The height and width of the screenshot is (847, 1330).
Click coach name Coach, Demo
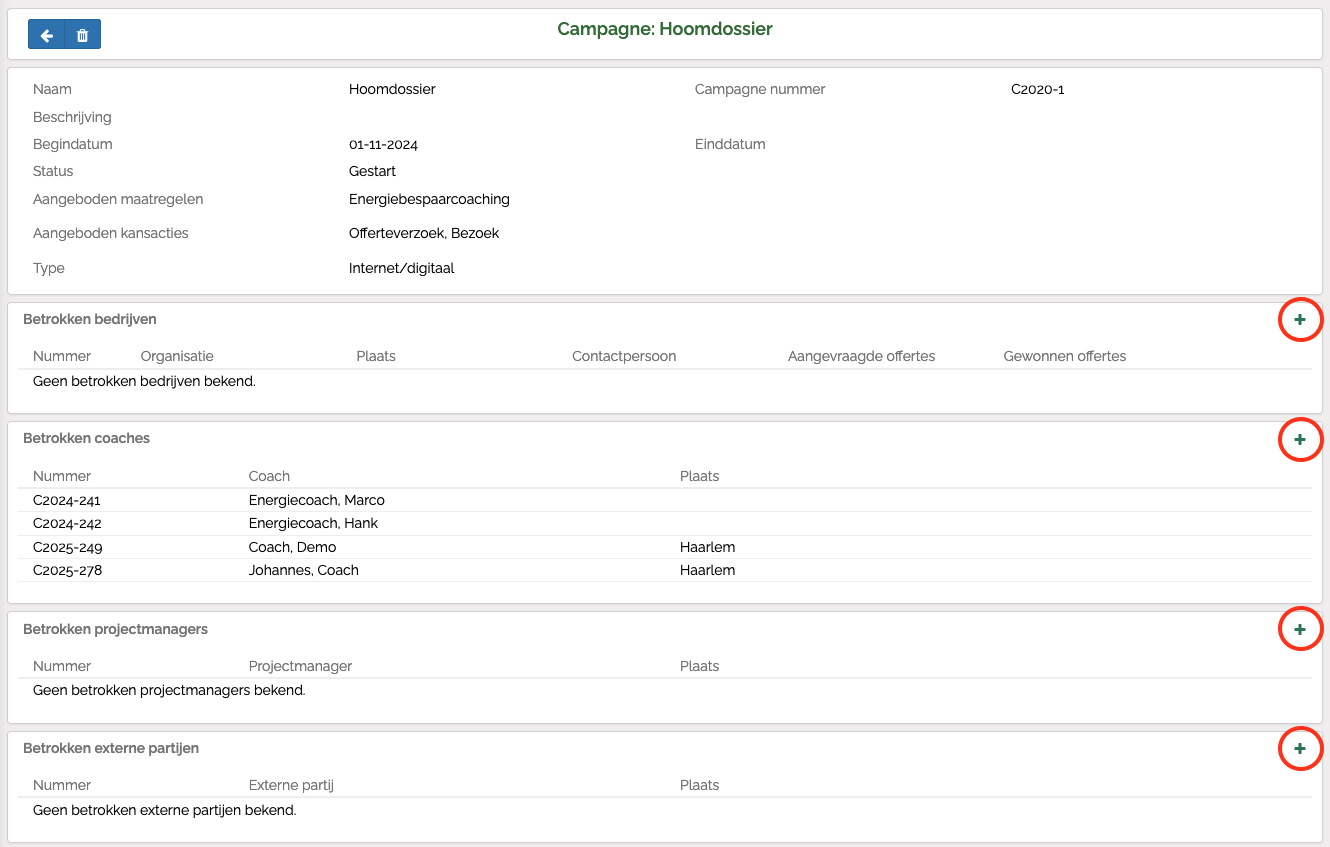point(292,547)
